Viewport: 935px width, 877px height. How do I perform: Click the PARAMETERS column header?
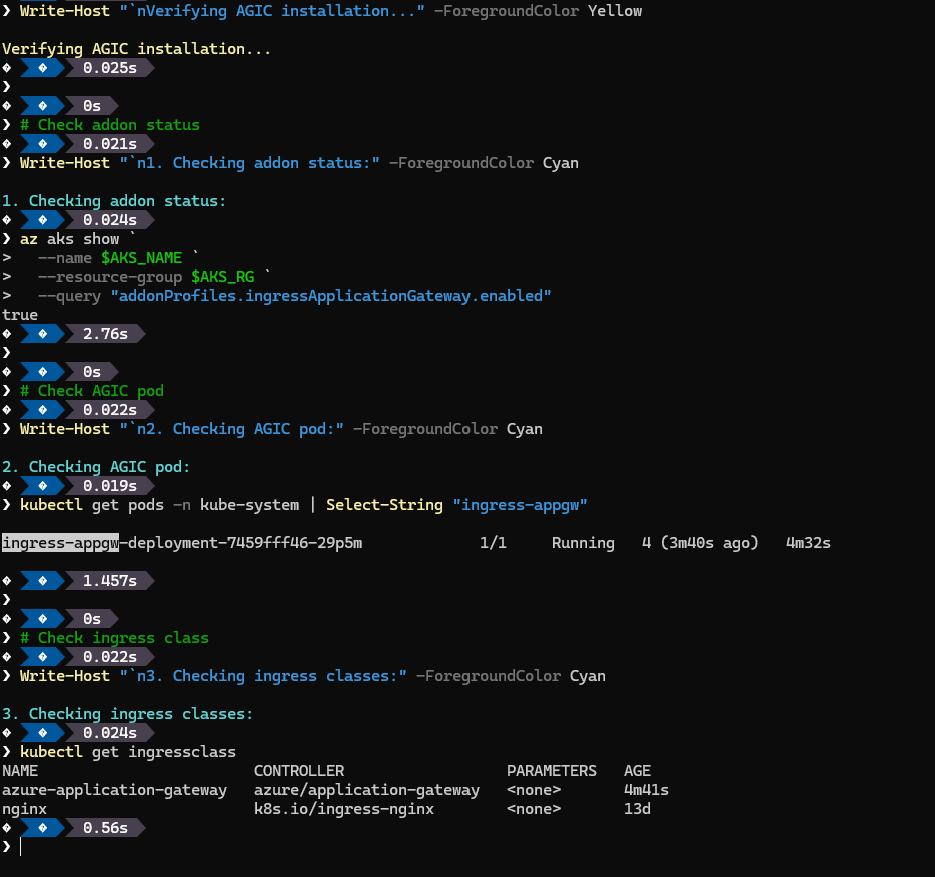point(551,771)
